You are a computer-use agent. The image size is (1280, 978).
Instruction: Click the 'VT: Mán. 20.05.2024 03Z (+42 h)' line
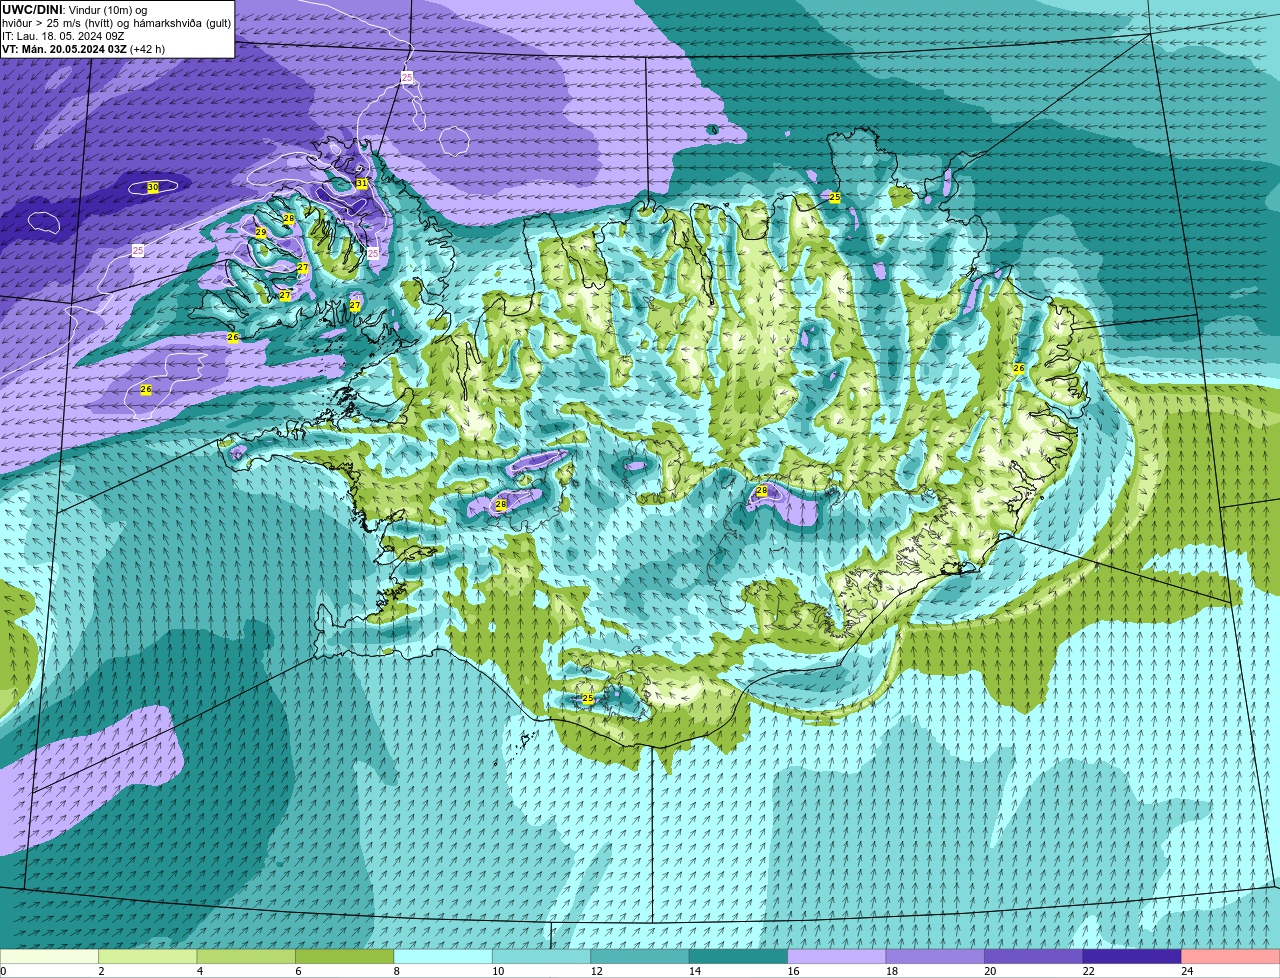coord(83,48)
